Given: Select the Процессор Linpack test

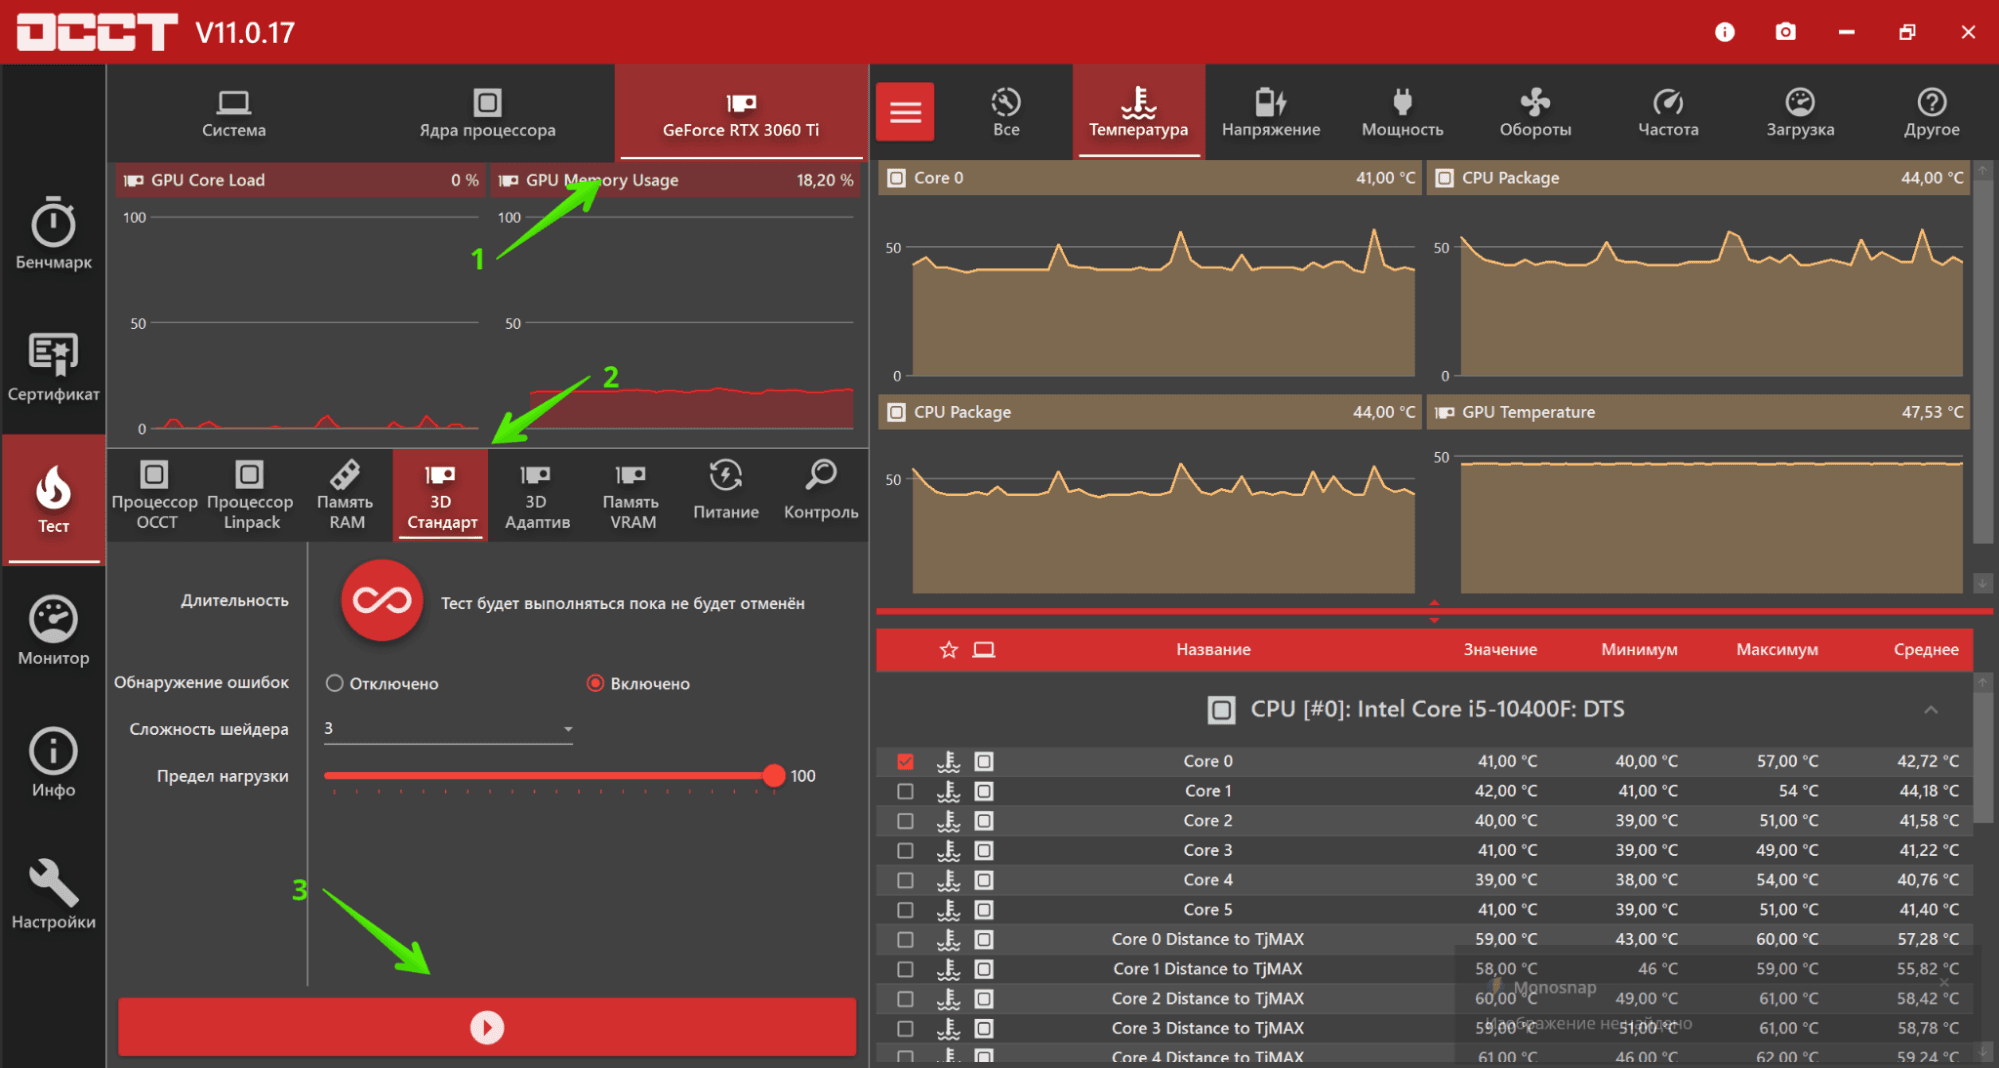Looking at the screenshot, I should [250, 495].
